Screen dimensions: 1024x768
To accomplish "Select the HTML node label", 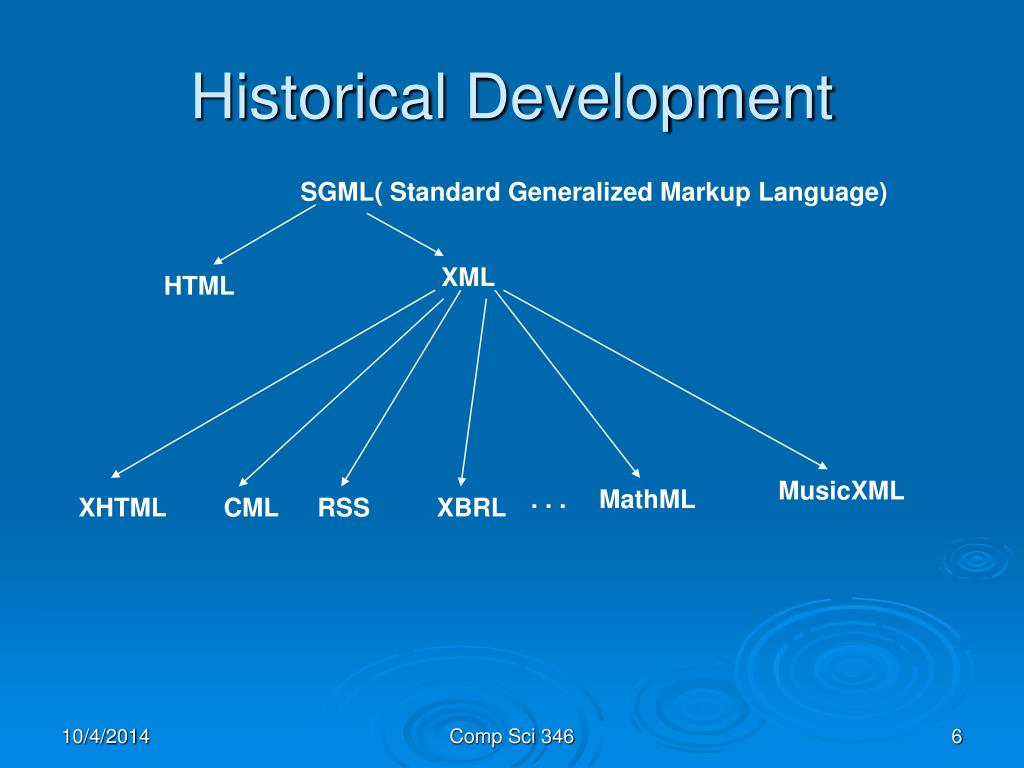I will click(199, 286).
